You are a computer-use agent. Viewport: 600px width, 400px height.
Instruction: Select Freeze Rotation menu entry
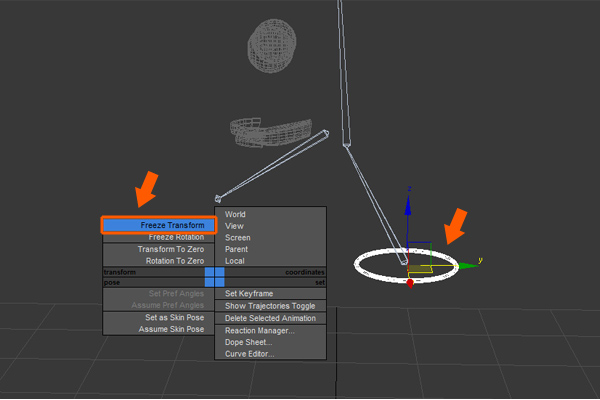[159, 237]
